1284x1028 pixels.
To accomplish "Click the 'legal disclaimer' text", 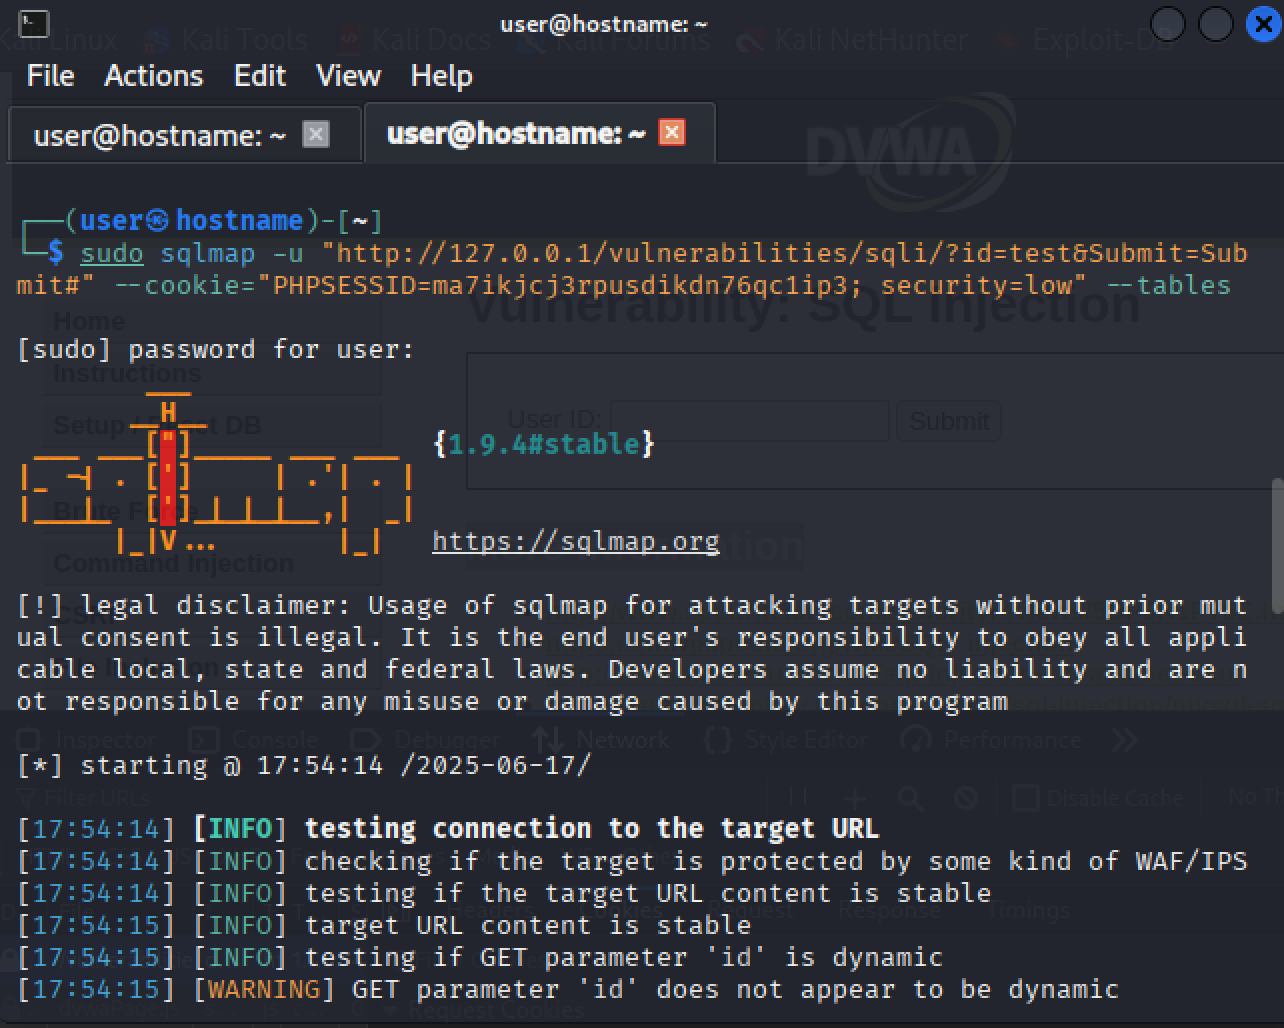I will coord(631,653).
